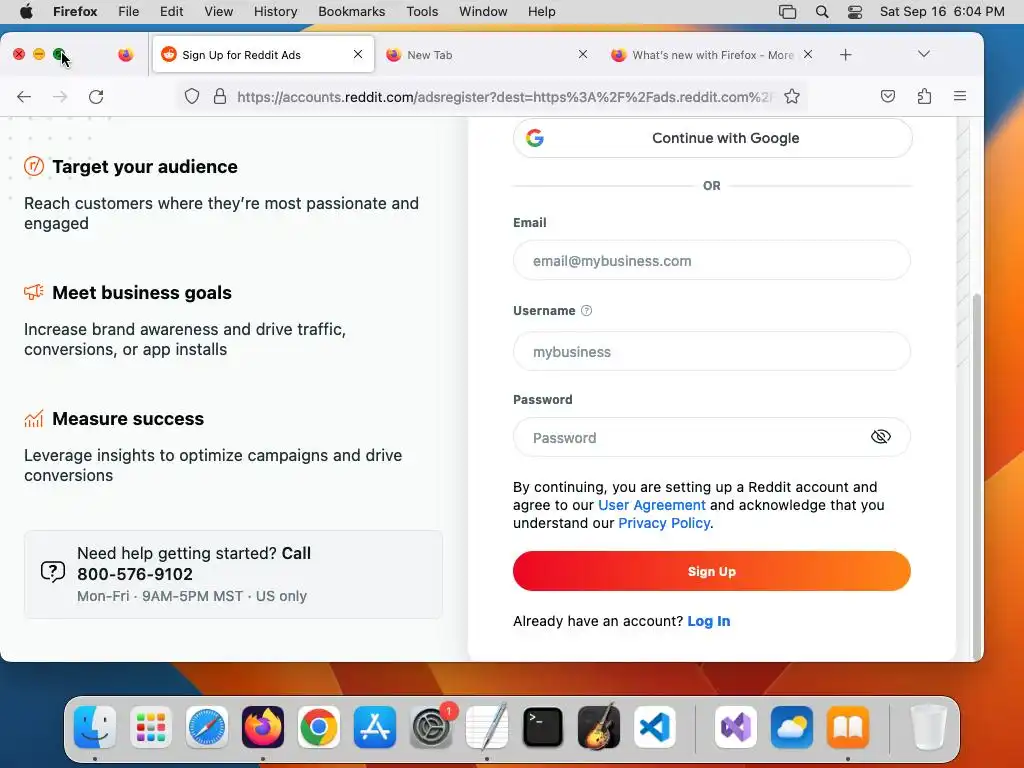Click the forward navigation arrow
Image resolution: width=1024 pixels, height=768 pixels.
pos(60,97)
